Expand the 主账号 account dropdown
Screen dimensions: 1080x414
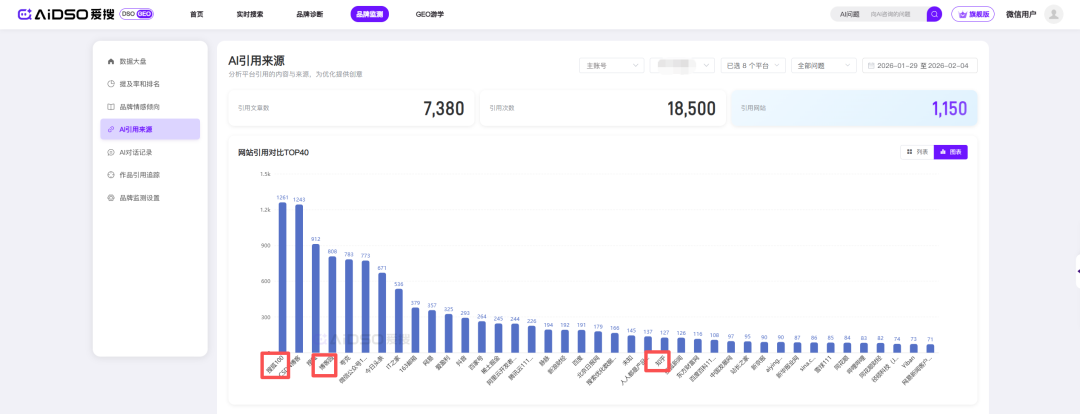tap(611, 65)
